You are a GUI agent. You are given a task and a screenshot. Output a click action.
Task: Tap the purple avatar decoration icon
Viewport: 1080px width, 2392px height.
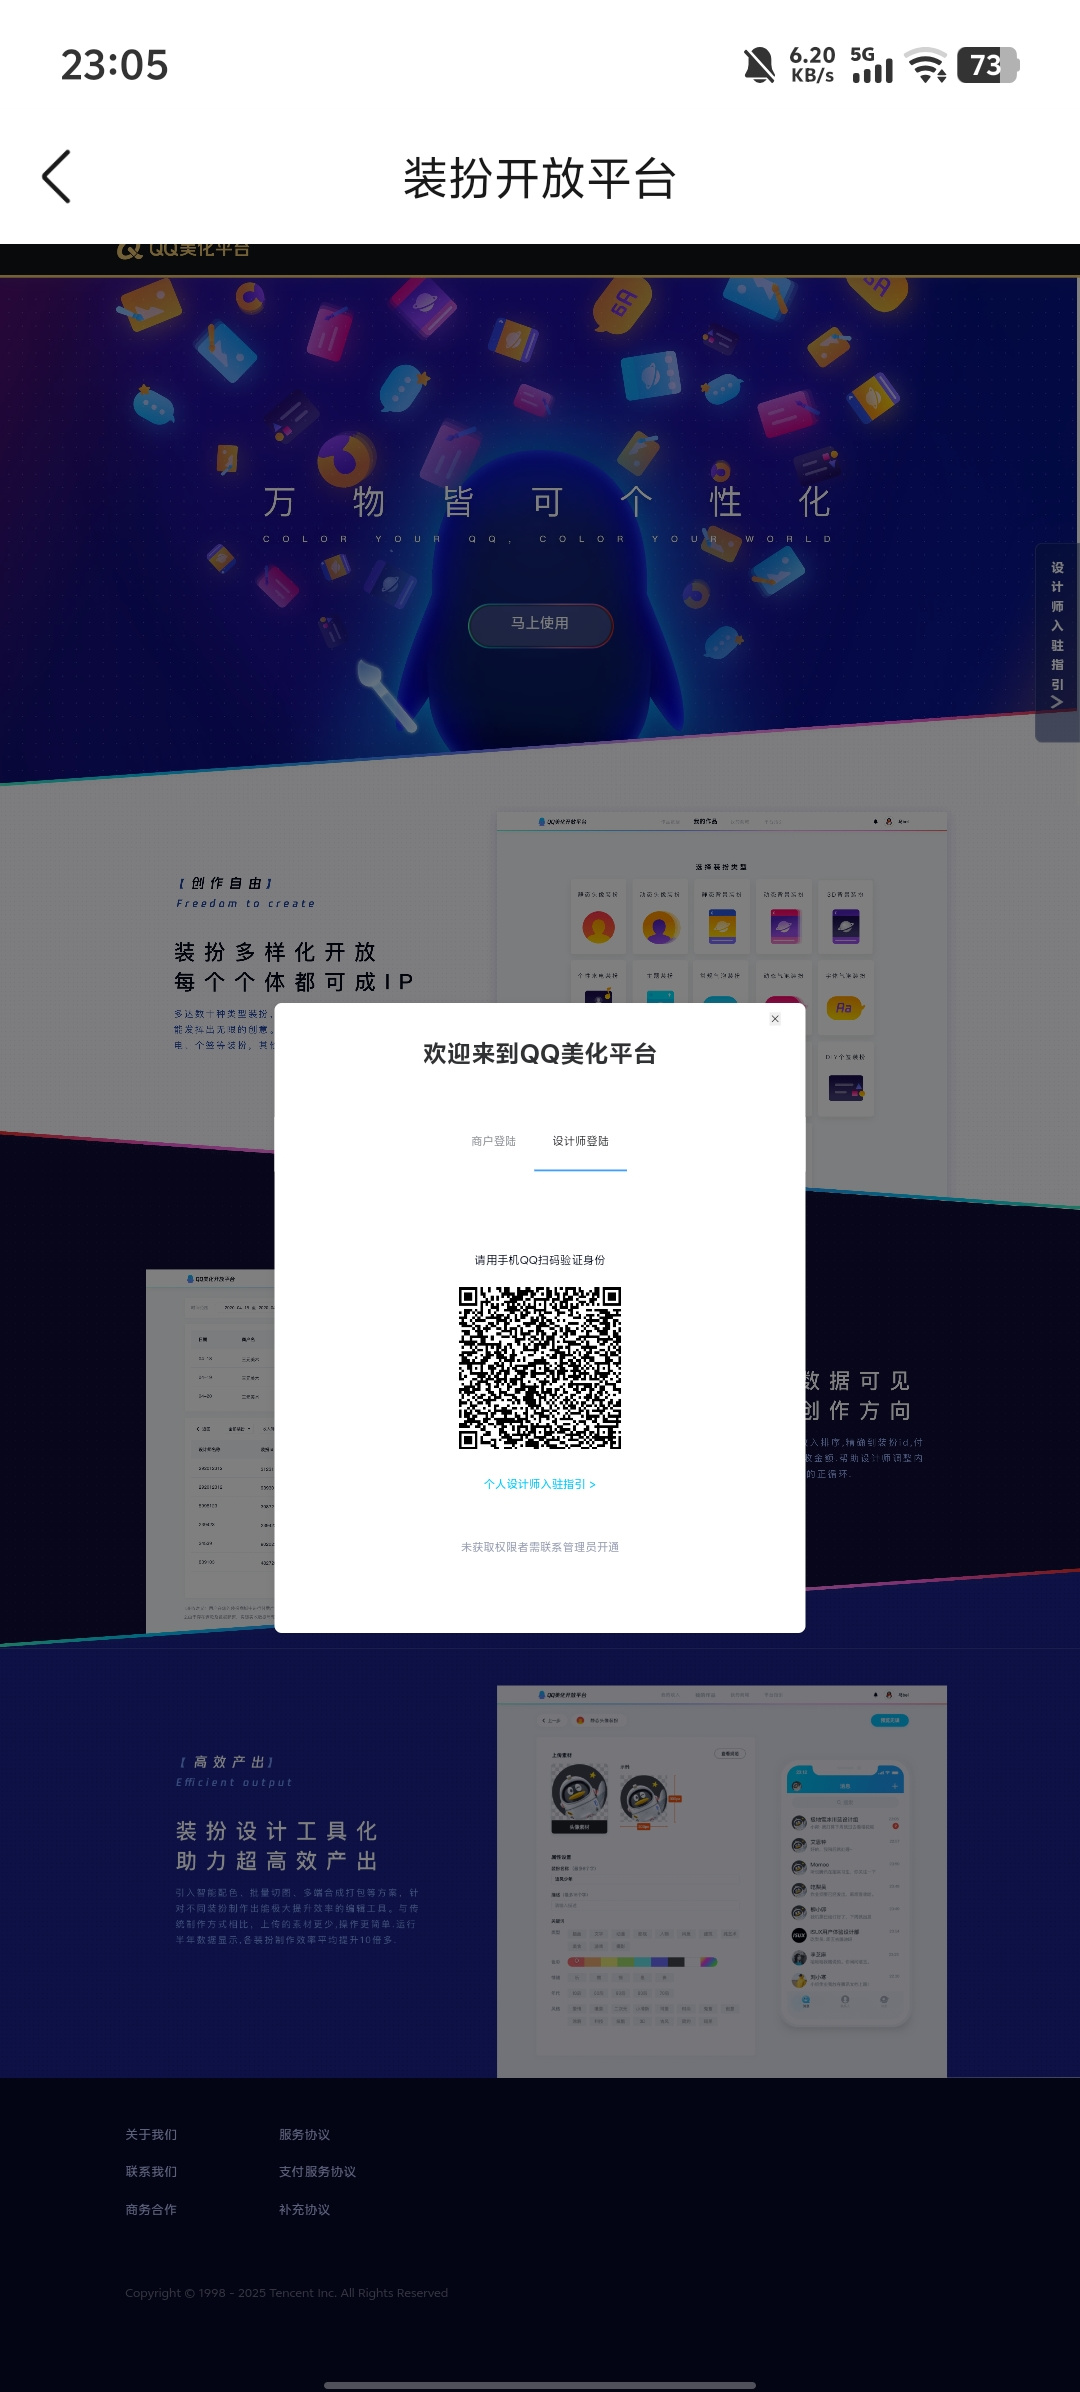[660, 927]
